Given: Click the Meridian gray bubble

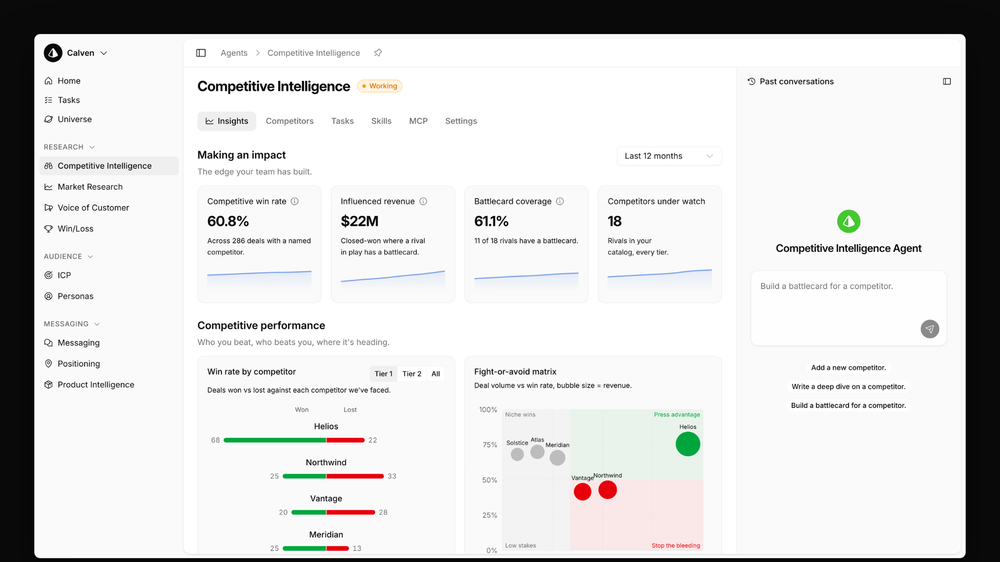Looking at the screenshot, I should [557, 457].
